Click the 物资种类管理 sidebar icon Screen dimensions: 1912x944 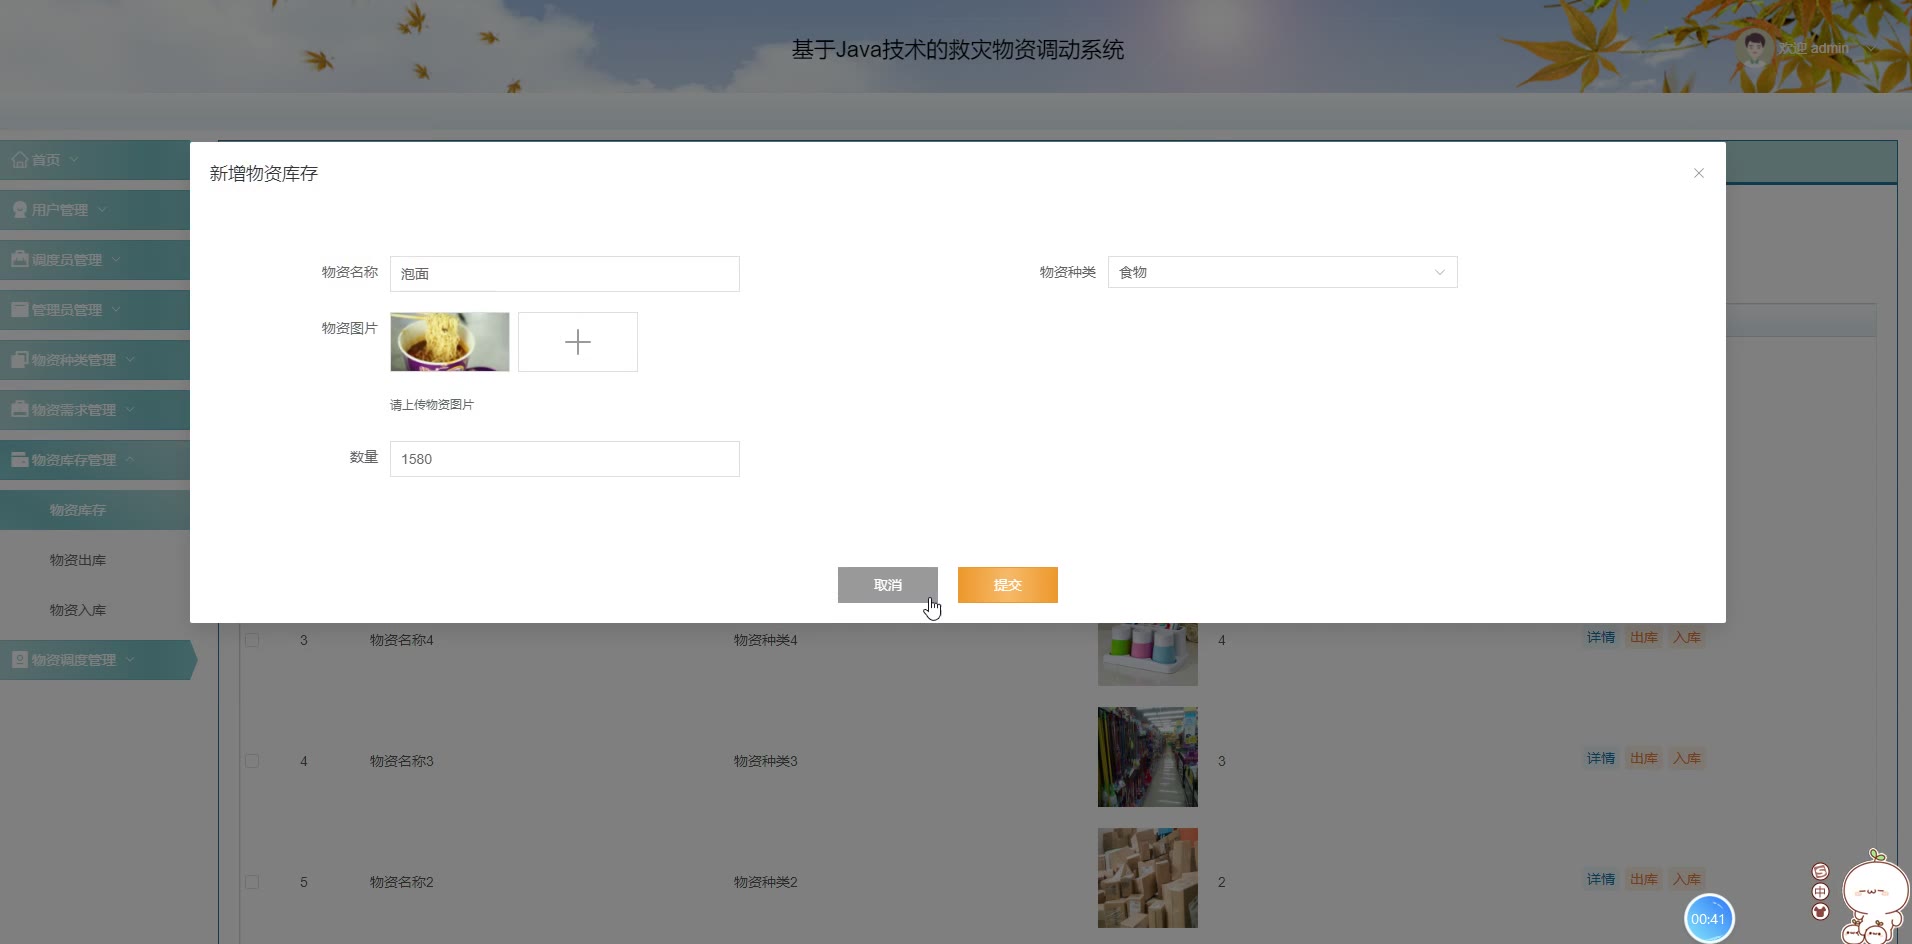[x=19, y=360]
